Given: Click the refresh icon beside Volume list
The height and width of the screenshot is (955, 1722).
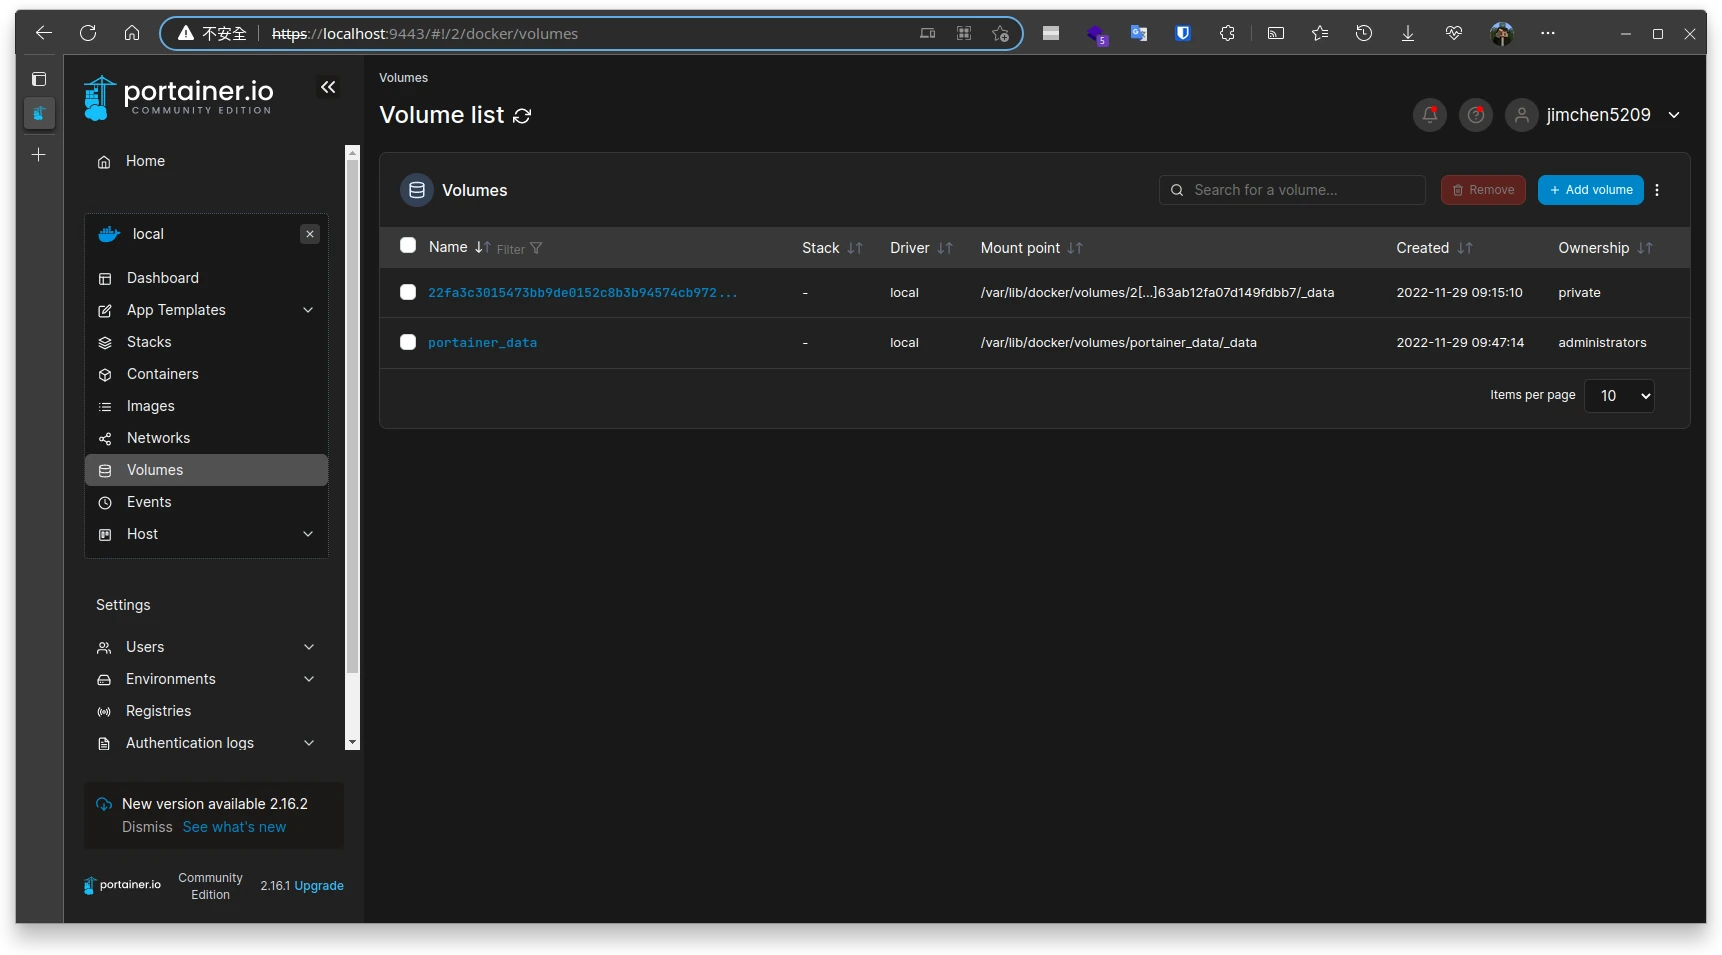Looking at the screenshot, I should pyautogui.click(x=522, y=116).
